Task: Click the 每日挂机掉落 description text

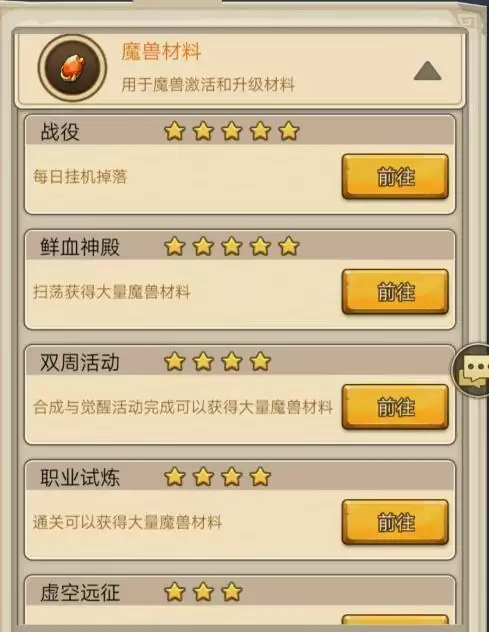Action: [x=80, y=177]
